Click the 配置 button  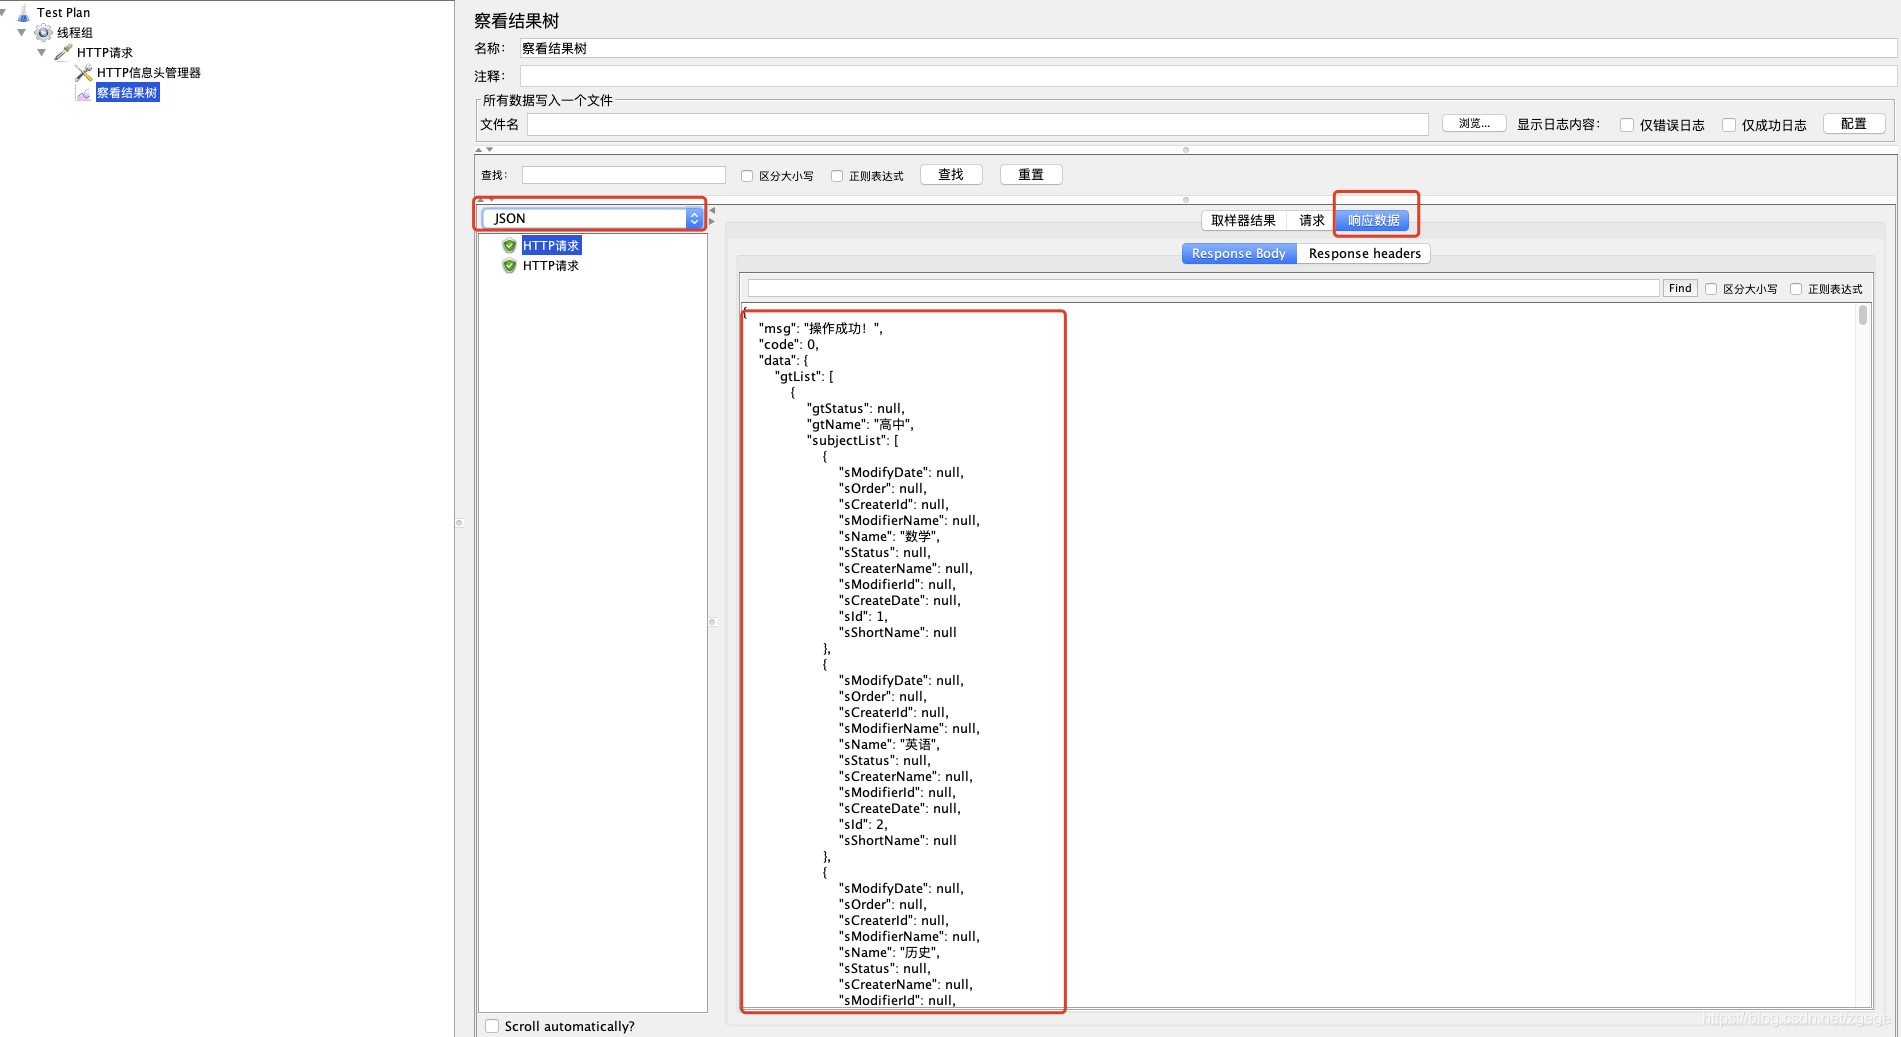coord(1854,124)
